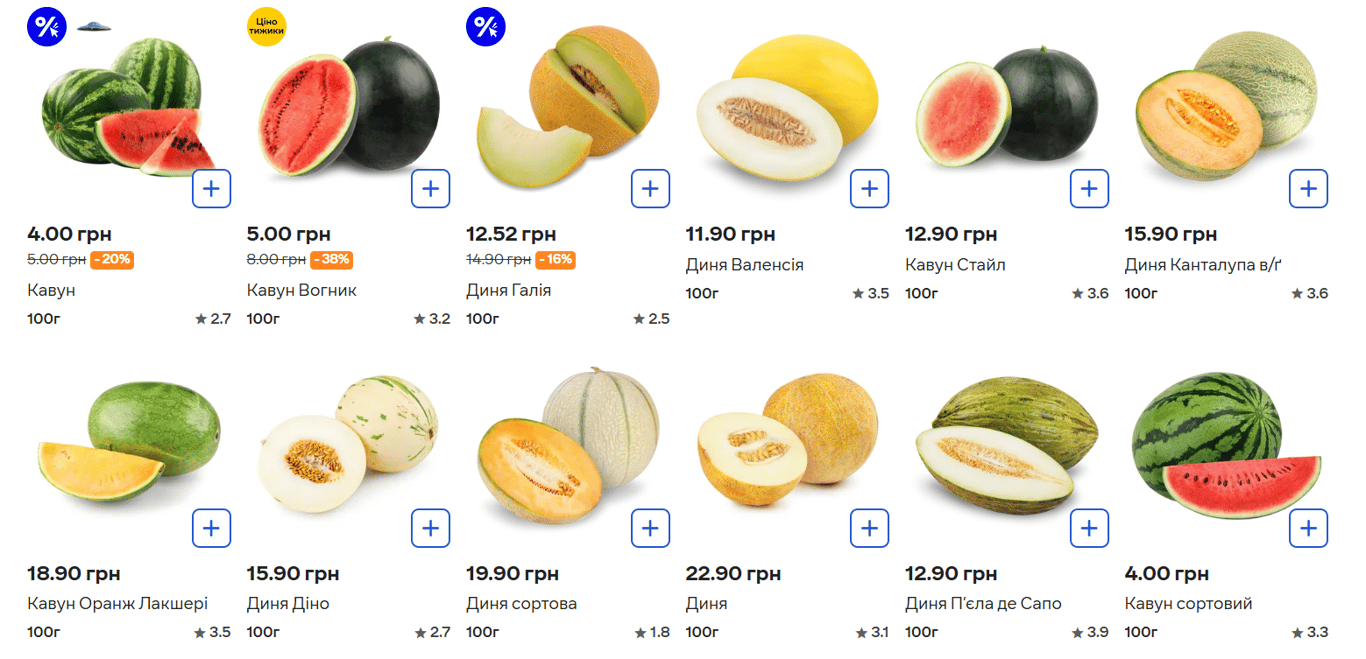Add Диня сортова with plus icon
This screenshot has width=1366, height=659.
point(650,528)
